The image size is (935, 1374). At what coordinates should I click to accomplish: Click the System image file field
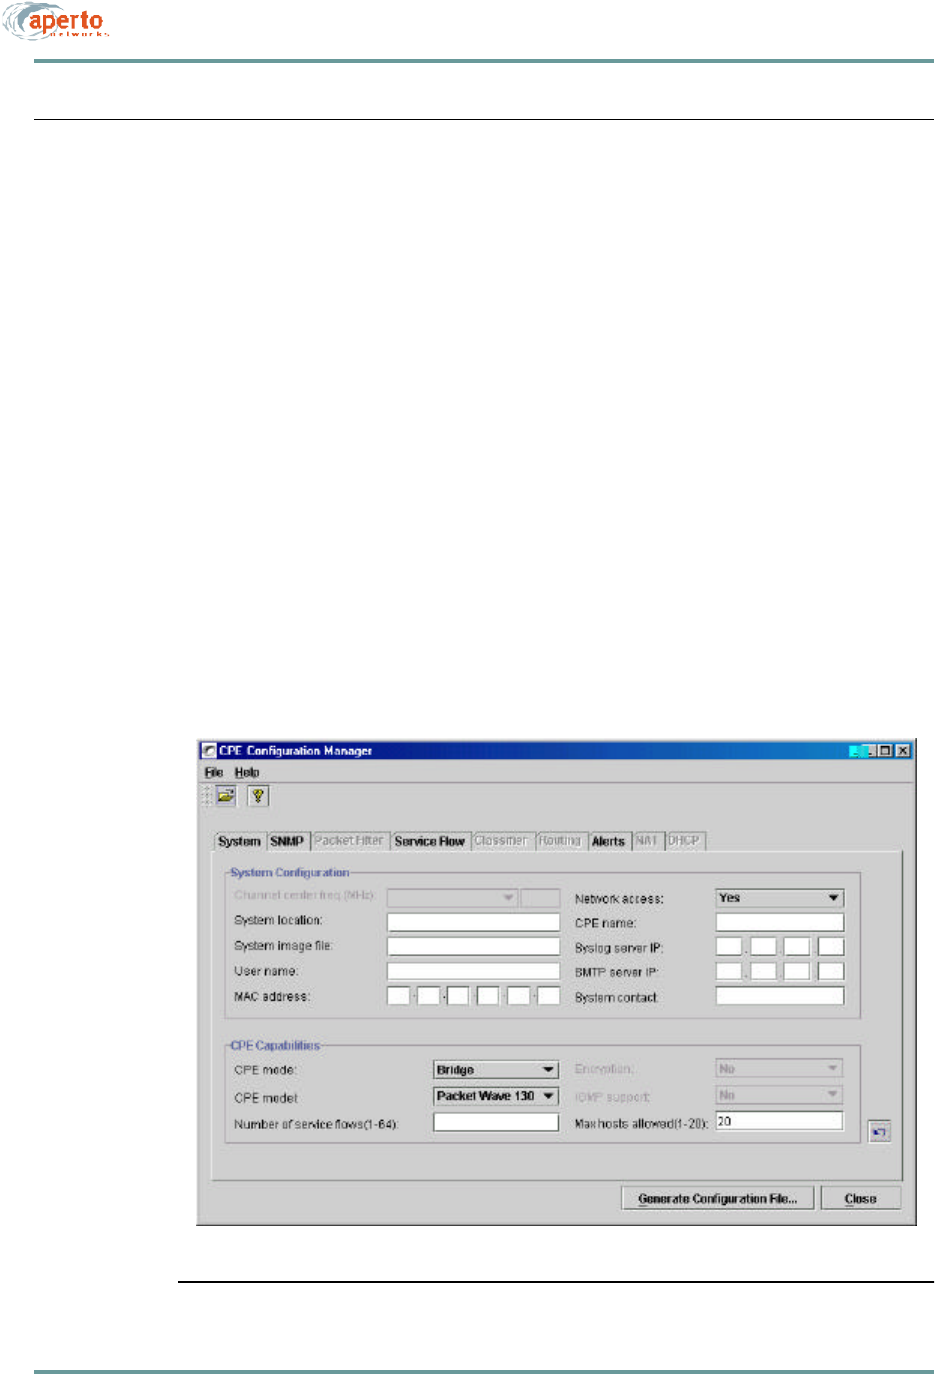[474, 946]
